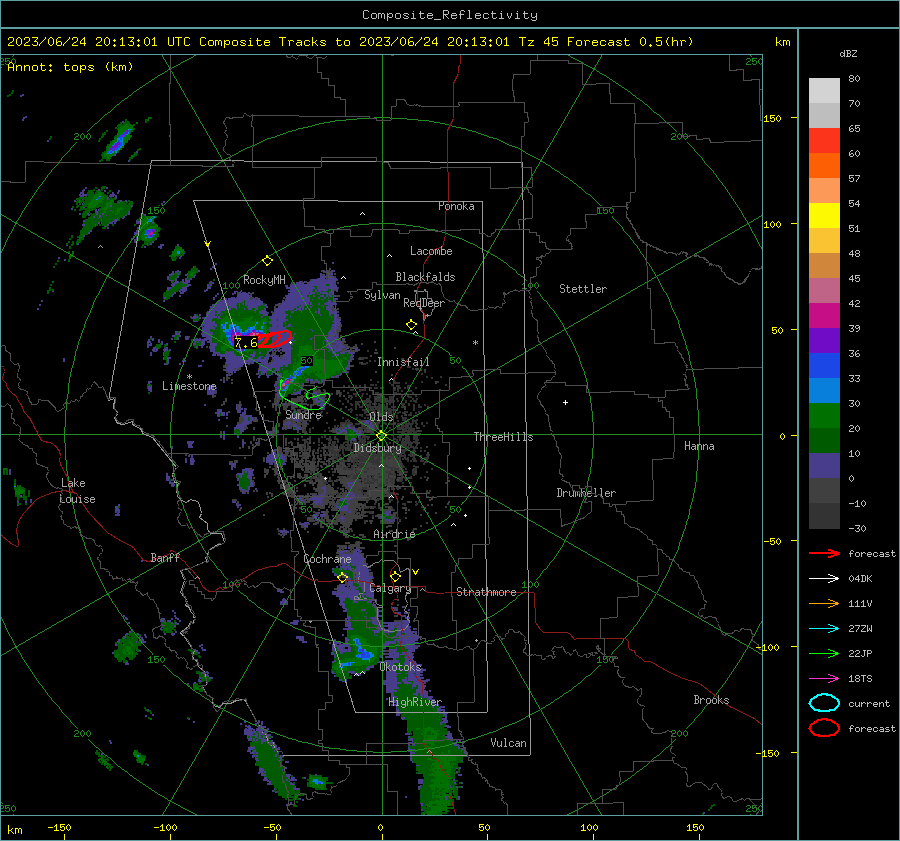Click the Olds city label

click(x=381, y=417)
